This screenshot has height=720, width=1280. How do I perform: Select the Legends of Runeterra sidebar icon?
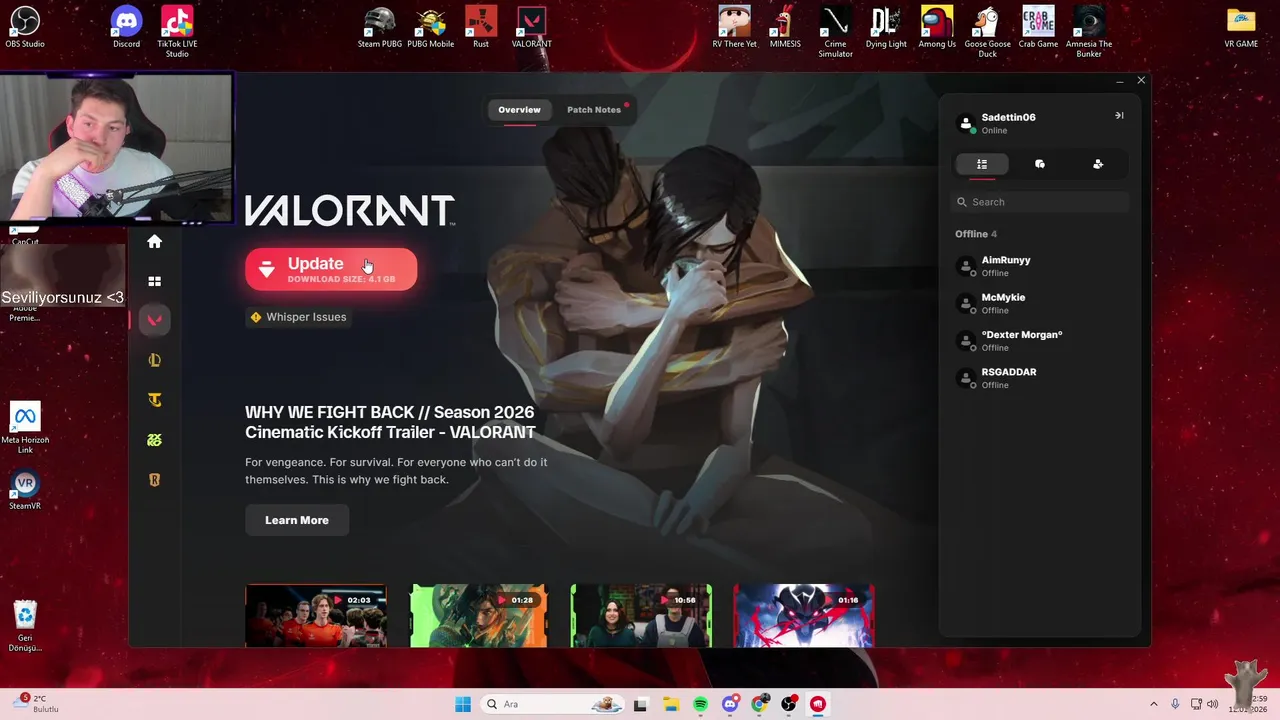(x=154, y=480)
